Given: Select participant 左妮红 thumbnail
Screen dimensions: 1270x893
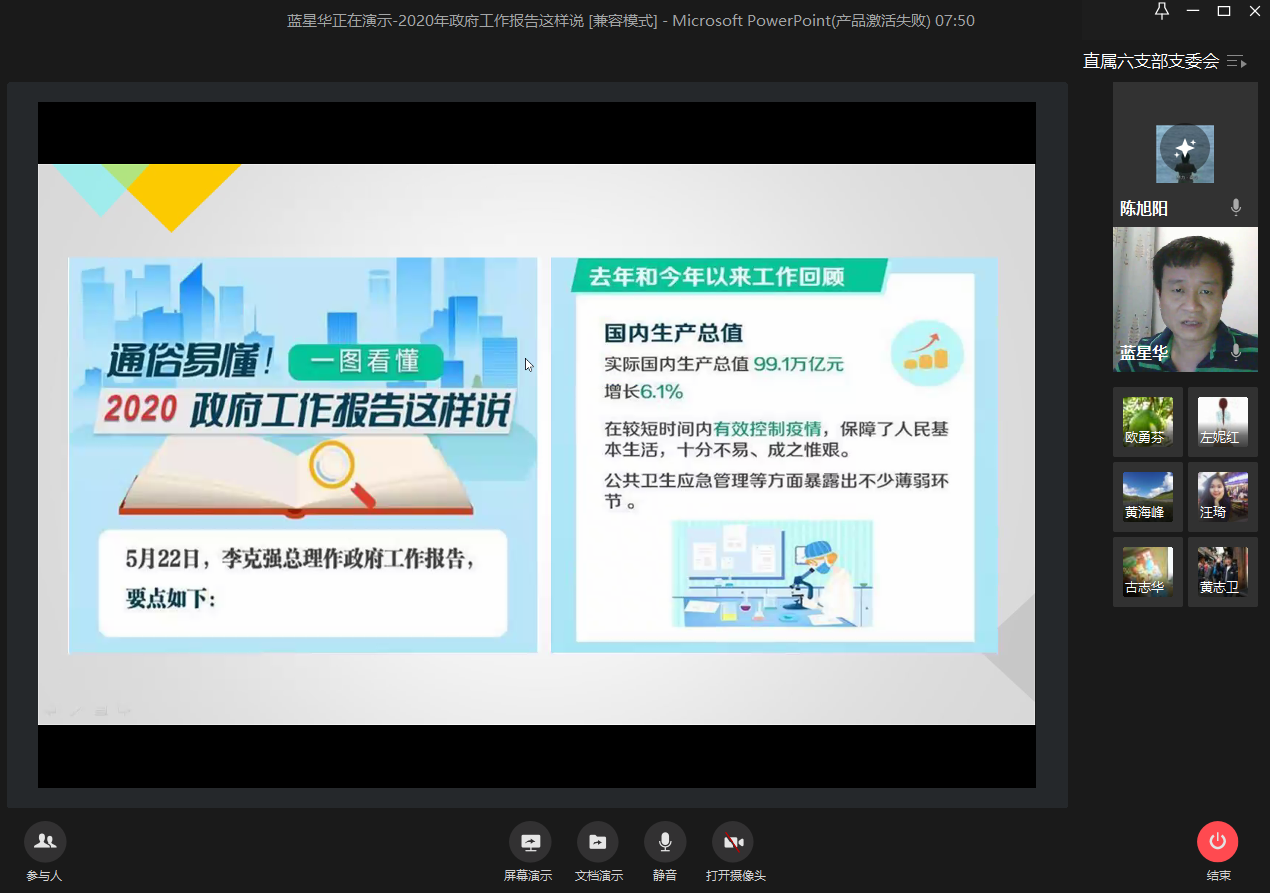Looking at the screenshot, I should click(x=1222, y=422).
